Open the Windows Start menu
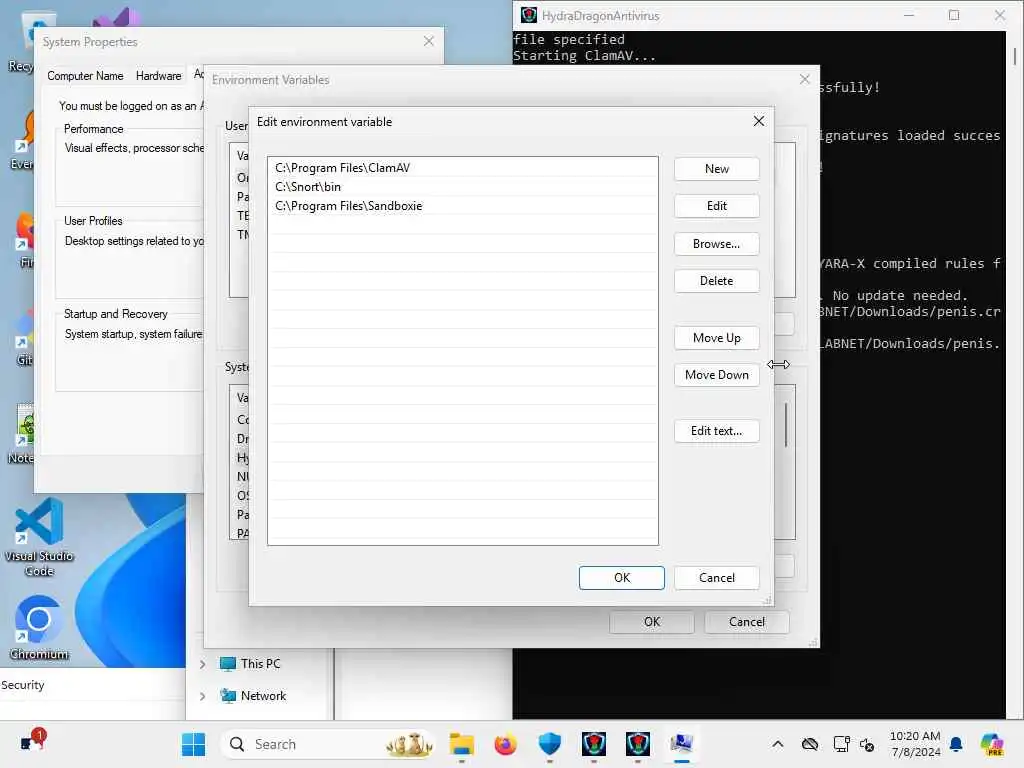The width and height of the screenshot is (1024, 768). pos(193,744)
